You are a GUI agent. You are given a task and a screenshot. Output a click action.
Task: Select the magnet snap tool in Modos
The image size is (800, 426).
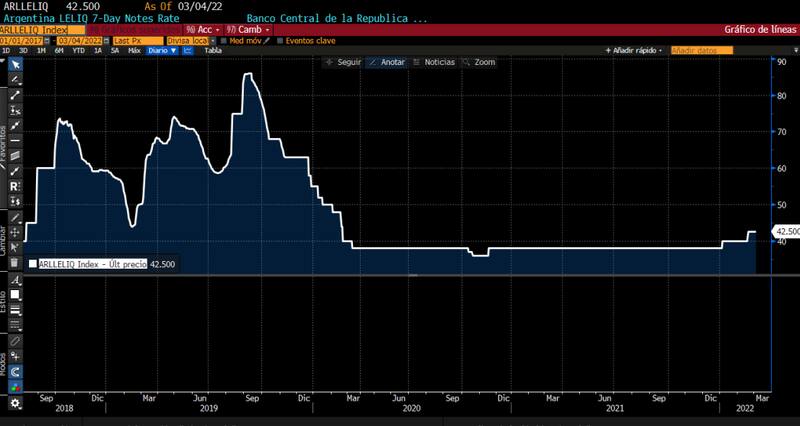coord(15,371)
